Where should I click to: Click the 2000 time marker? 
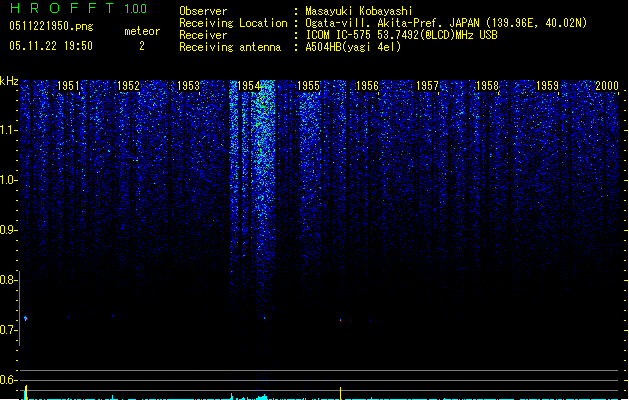pos(607,86)
